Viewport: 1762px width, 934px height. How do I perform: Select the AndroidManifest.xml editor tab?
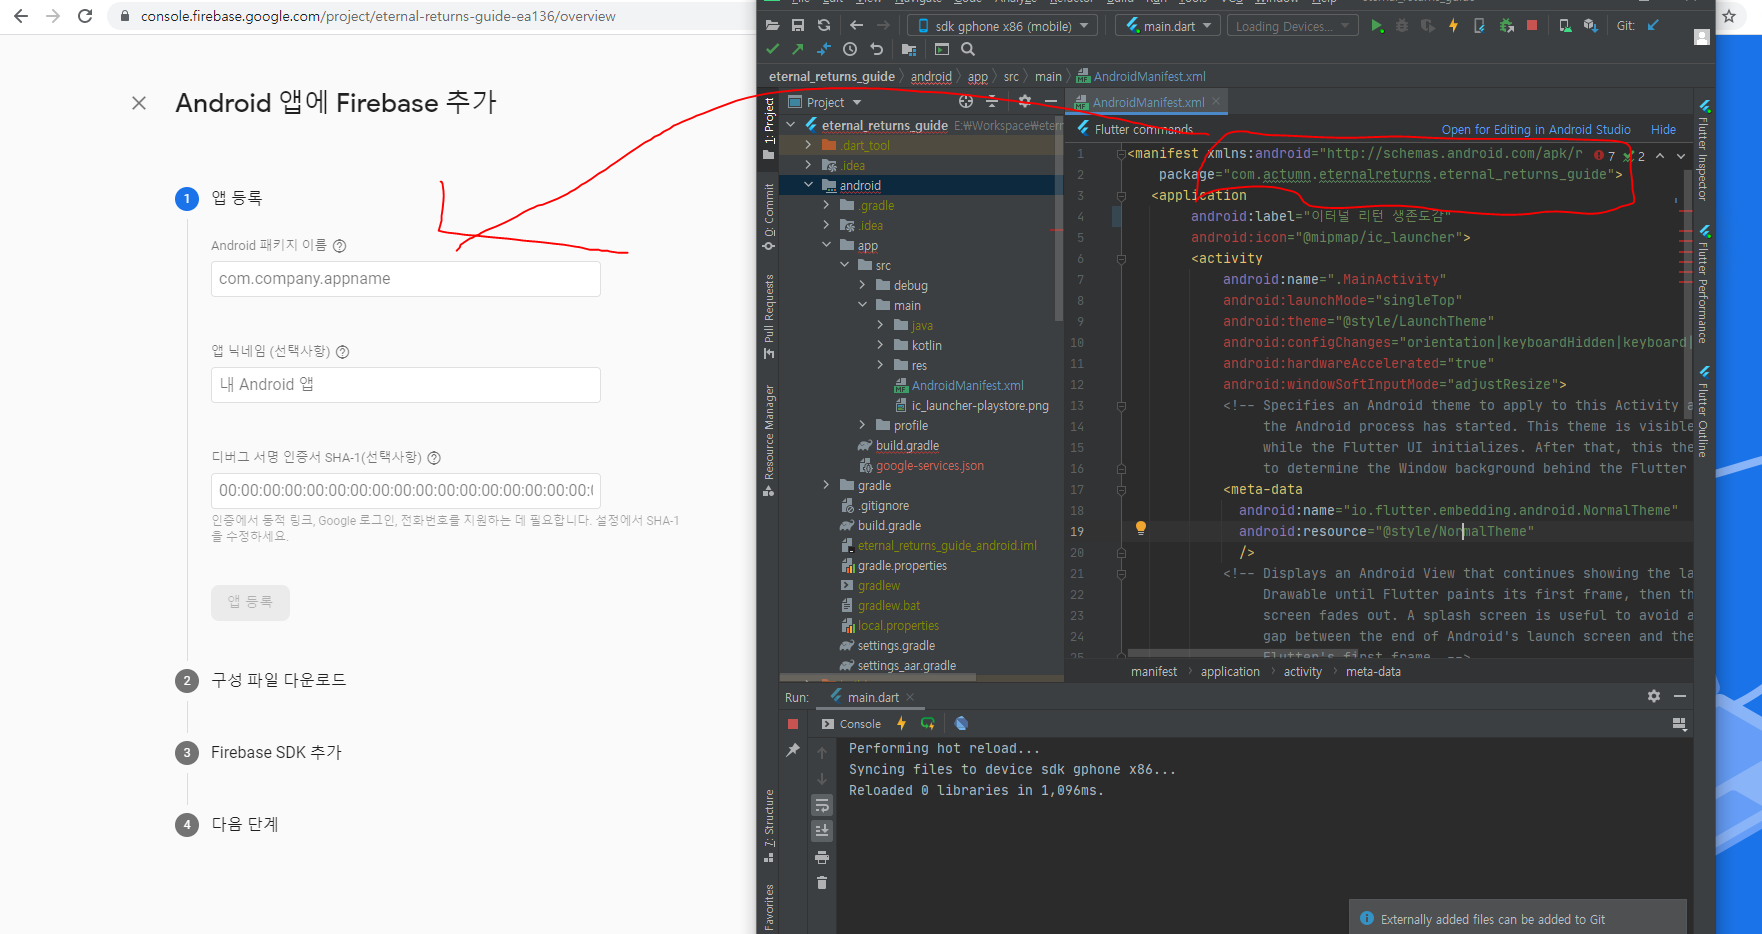pos(1147,102)
